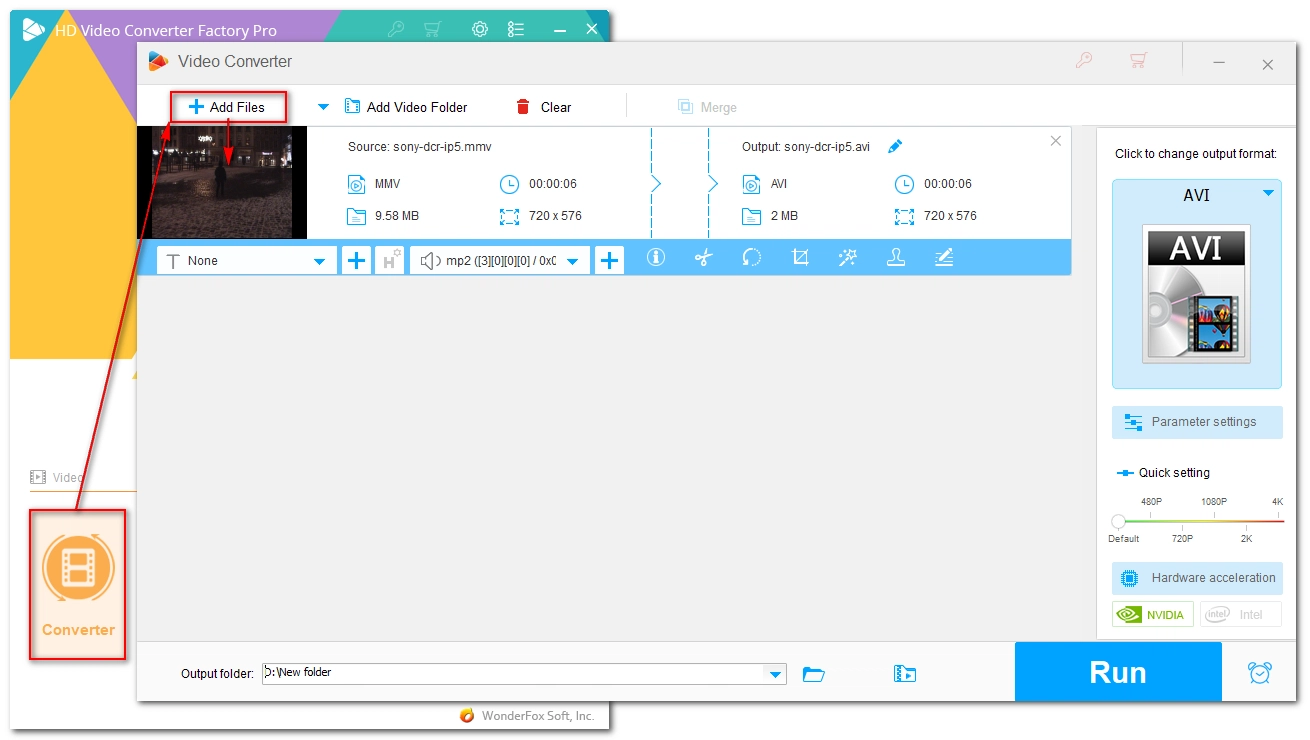Click the 1080P quick setting label
Screen dimensions: 1310x740
(x=1214, y=502)
